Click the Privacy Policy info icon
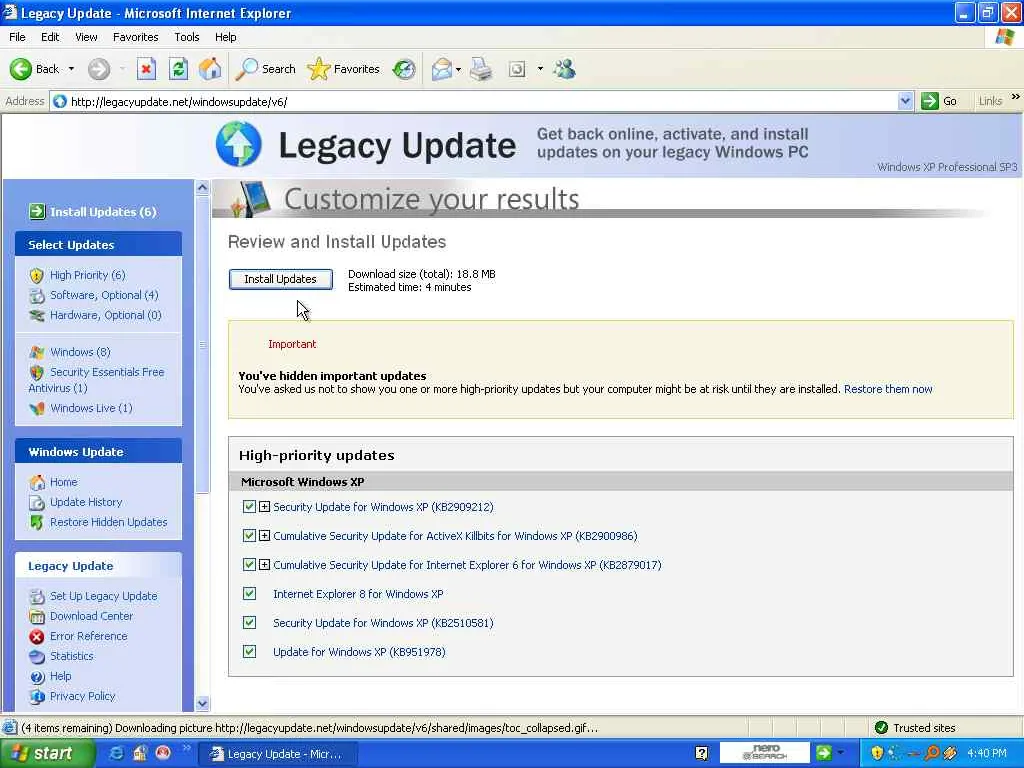This screenshot has height=768, width=1024. click(x=37, y=696)
